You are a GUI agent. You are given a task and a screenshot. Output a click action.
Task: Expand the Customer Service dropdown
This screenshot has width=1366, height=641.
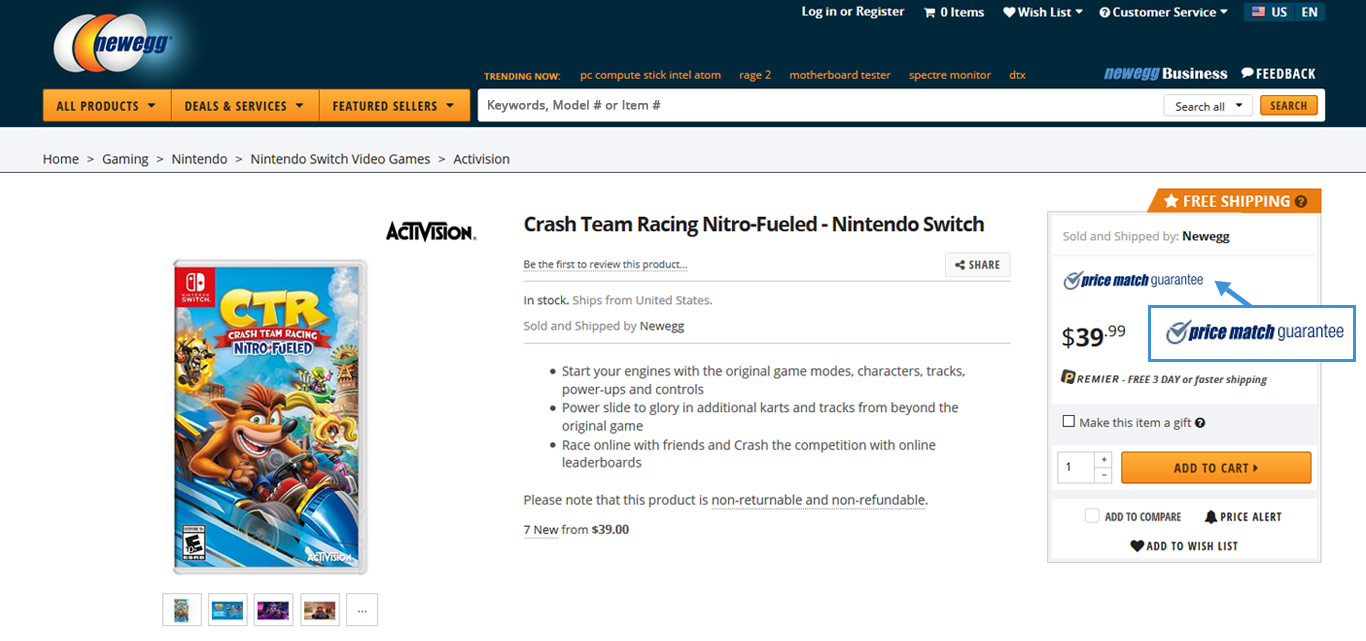point(1165,12)
